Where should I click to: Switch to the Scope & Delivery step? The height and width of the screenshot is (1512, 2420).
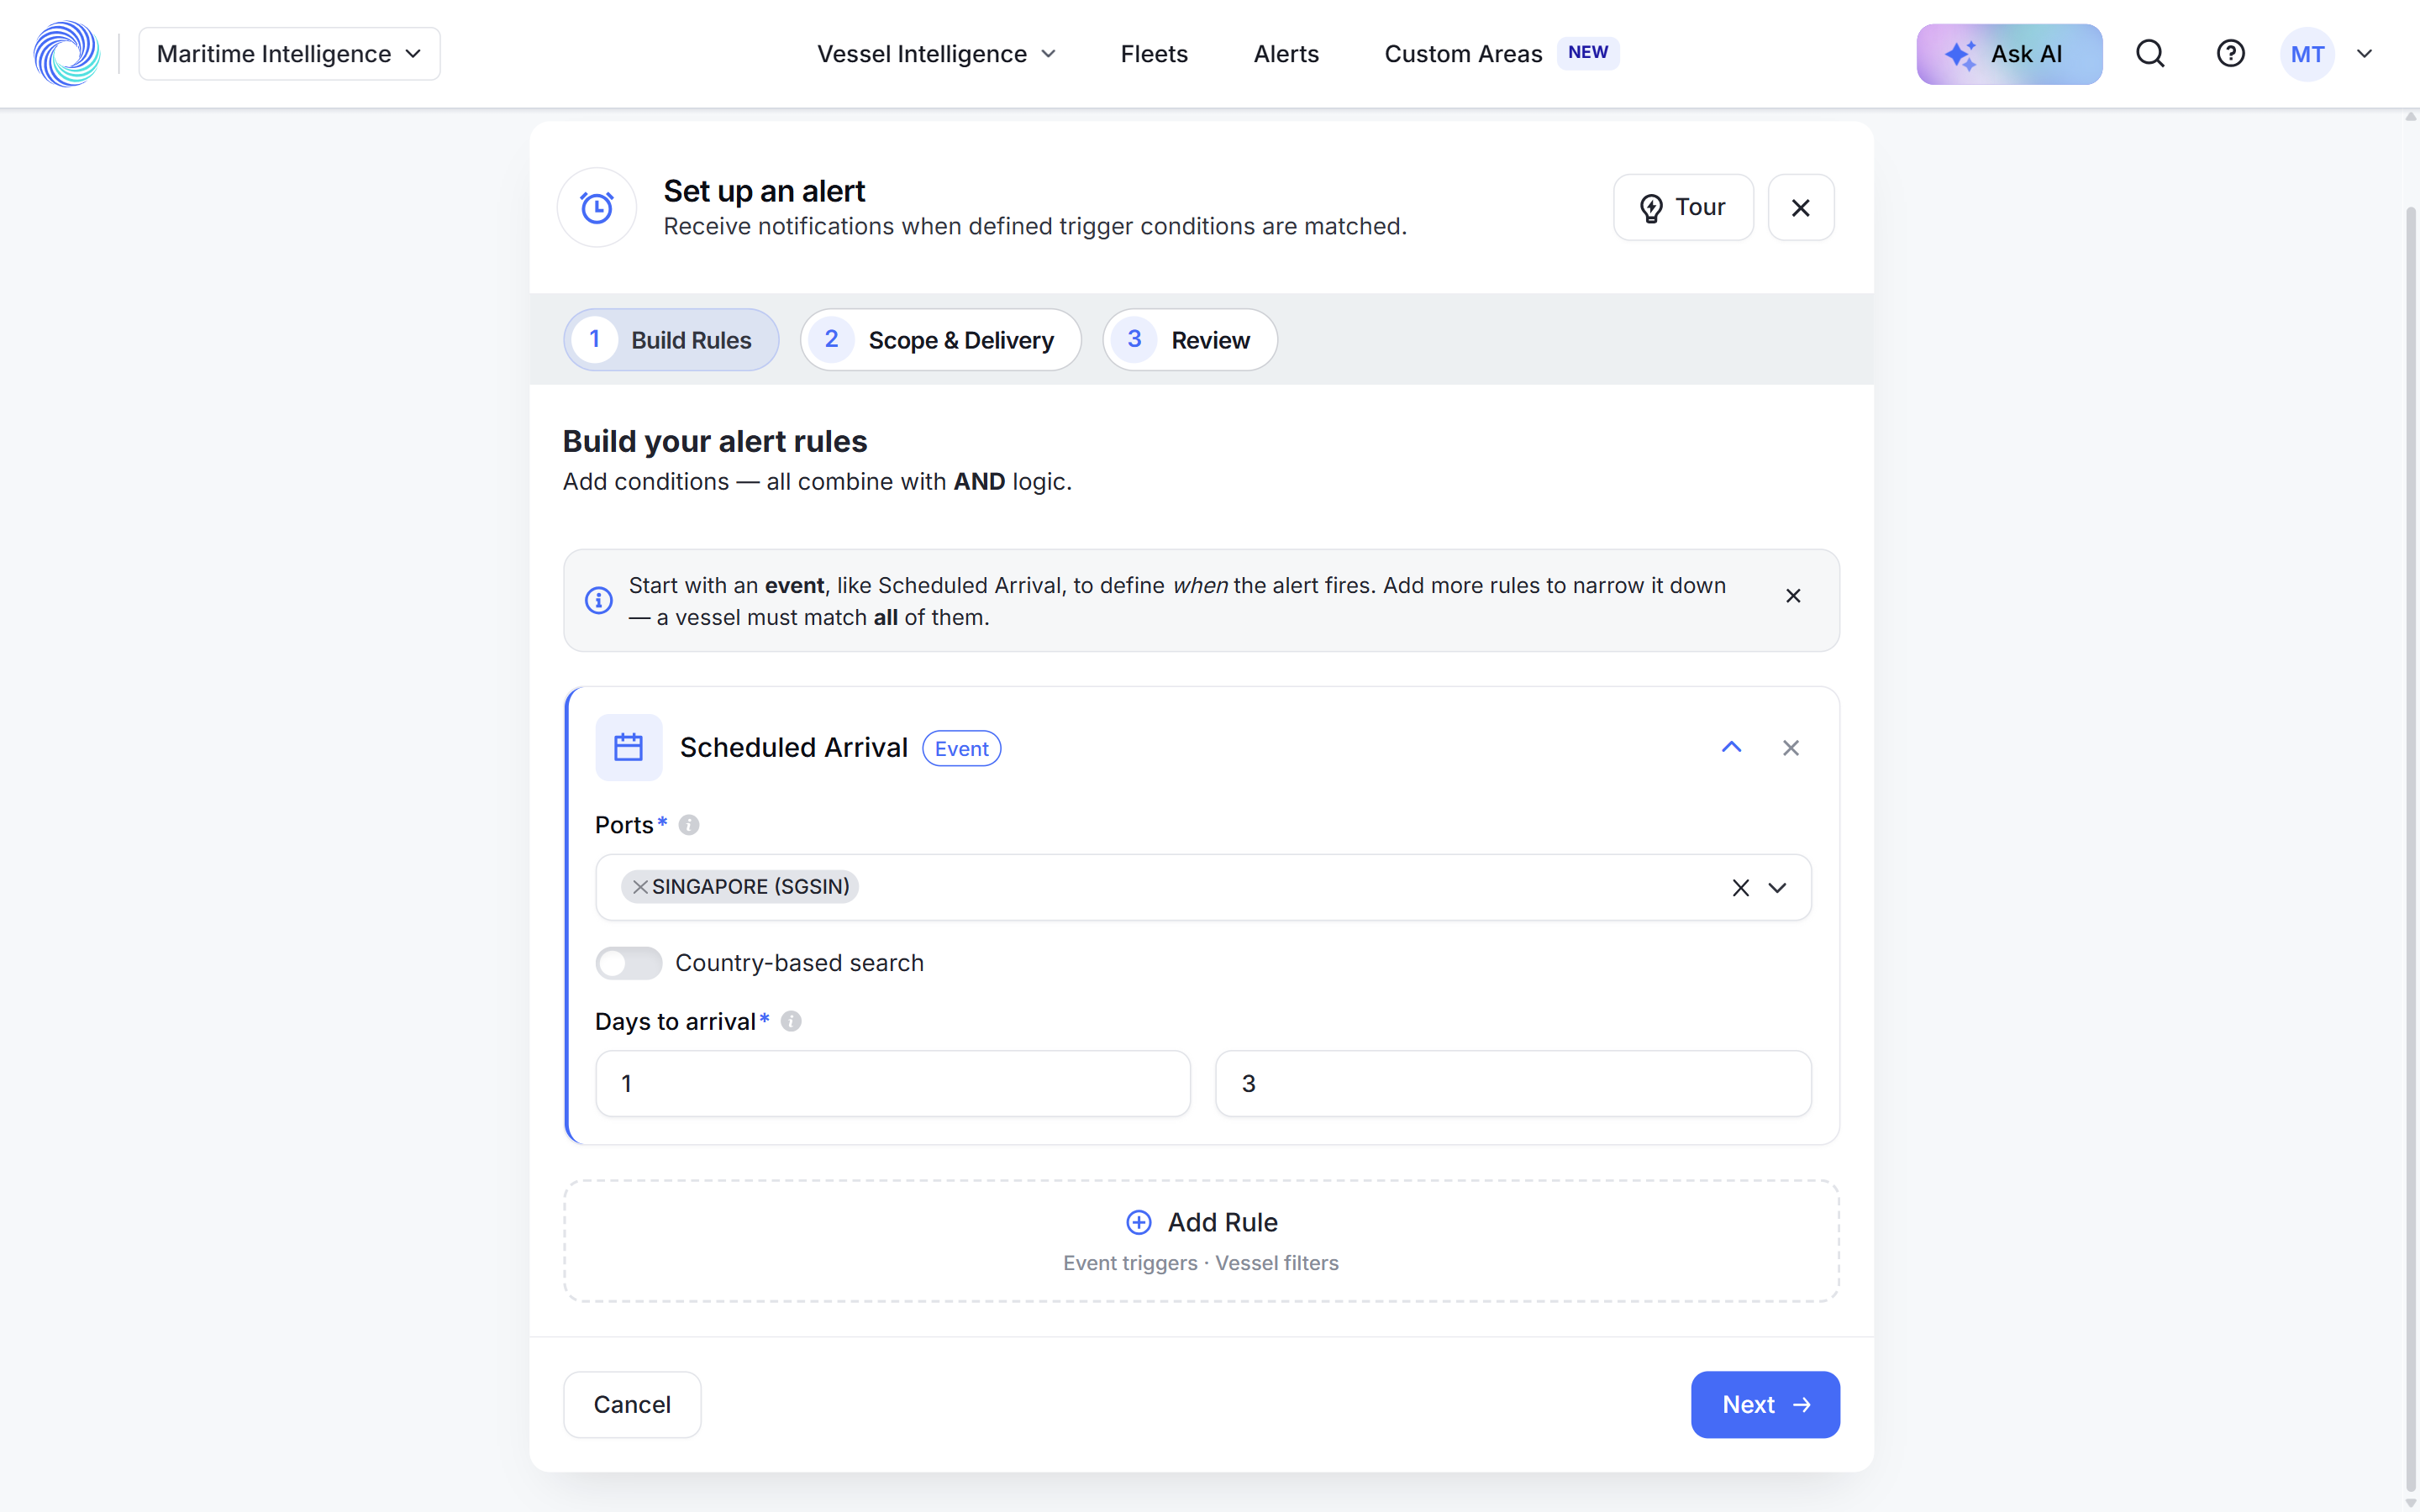[x=940, y=340]
